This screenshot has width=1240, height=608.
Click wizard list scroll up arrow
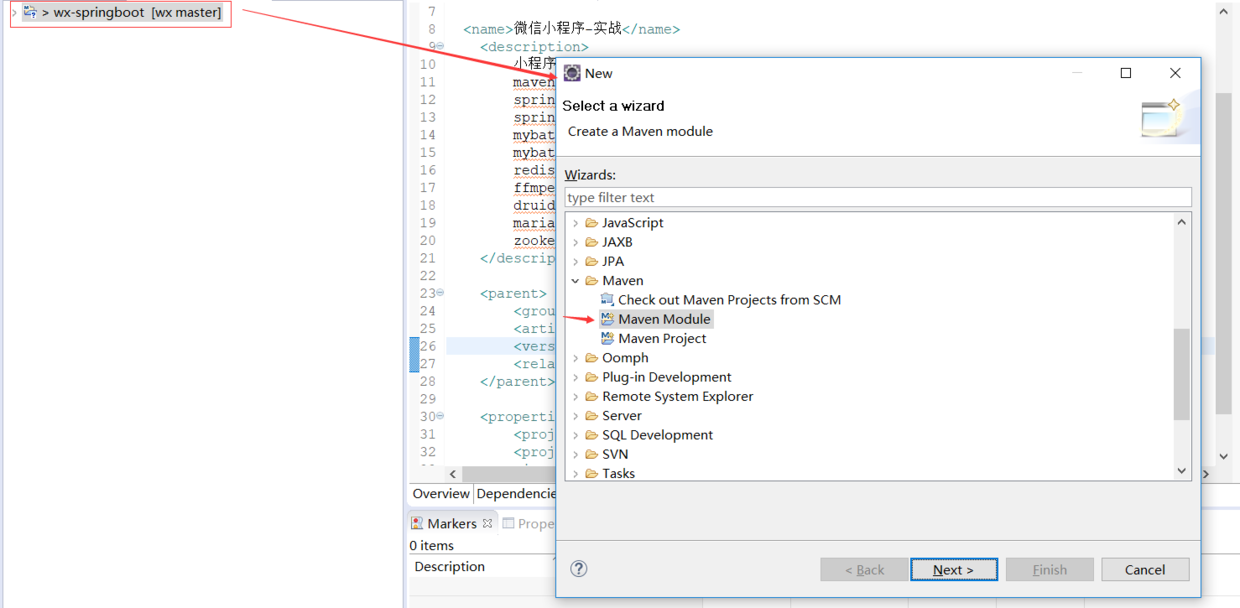click(1182, 222)
